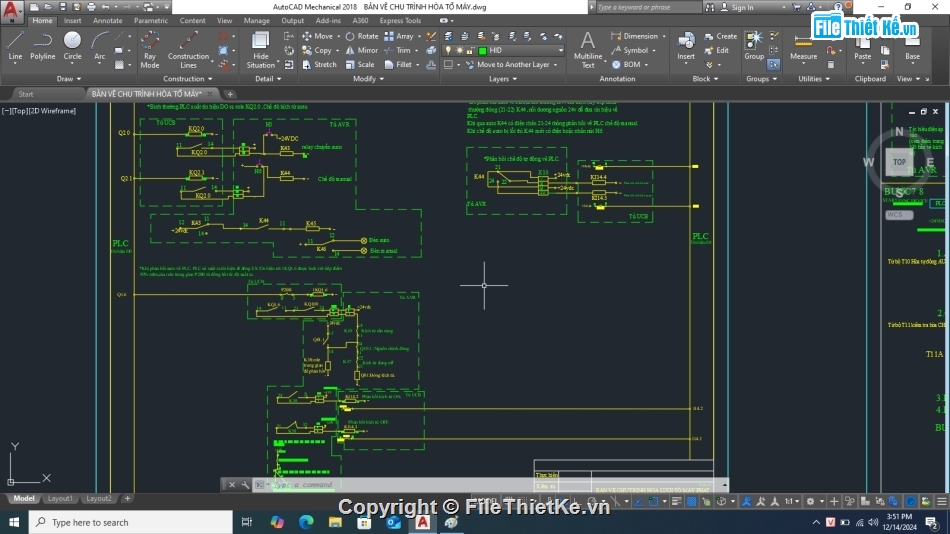This screenshot has width=950, height=534.
Task: Click the Scale tool
Action: pos(360,64)
